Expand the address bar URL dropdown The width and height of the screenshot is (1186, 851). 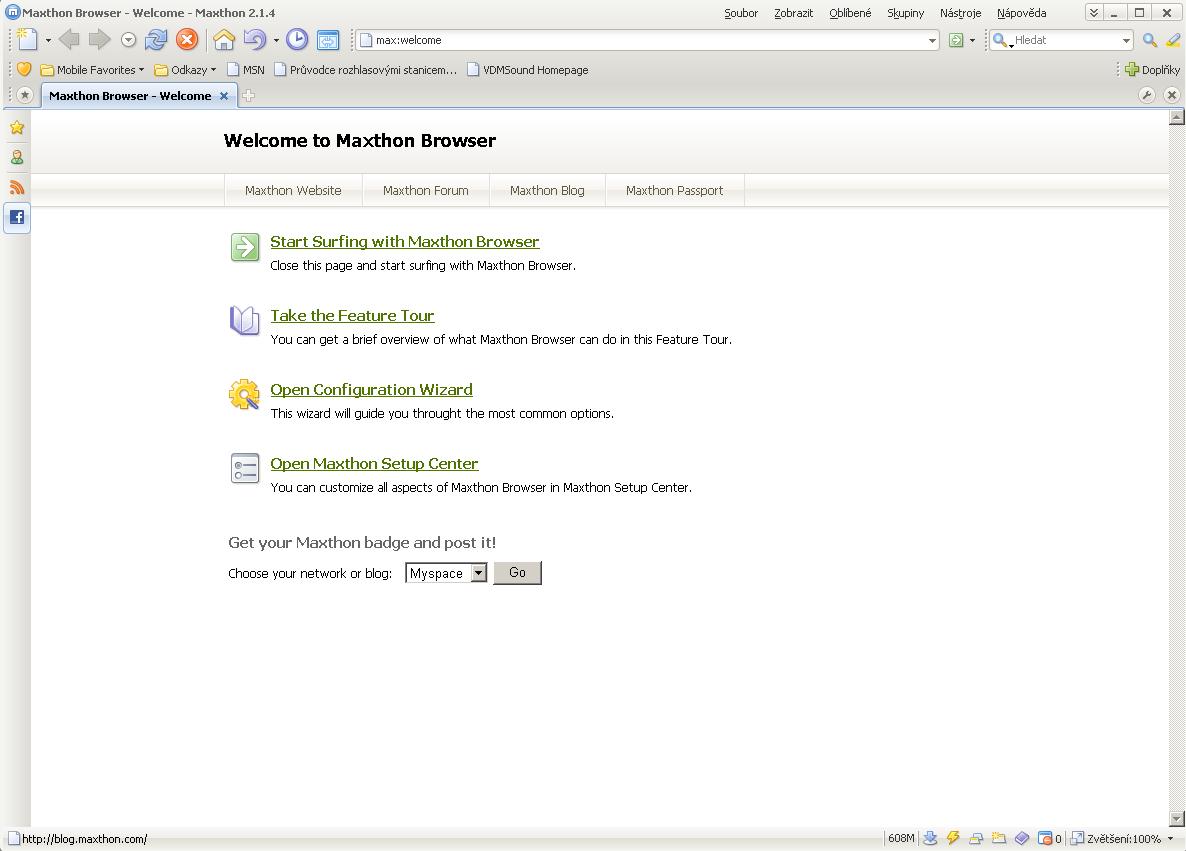[x=932, y=41]
